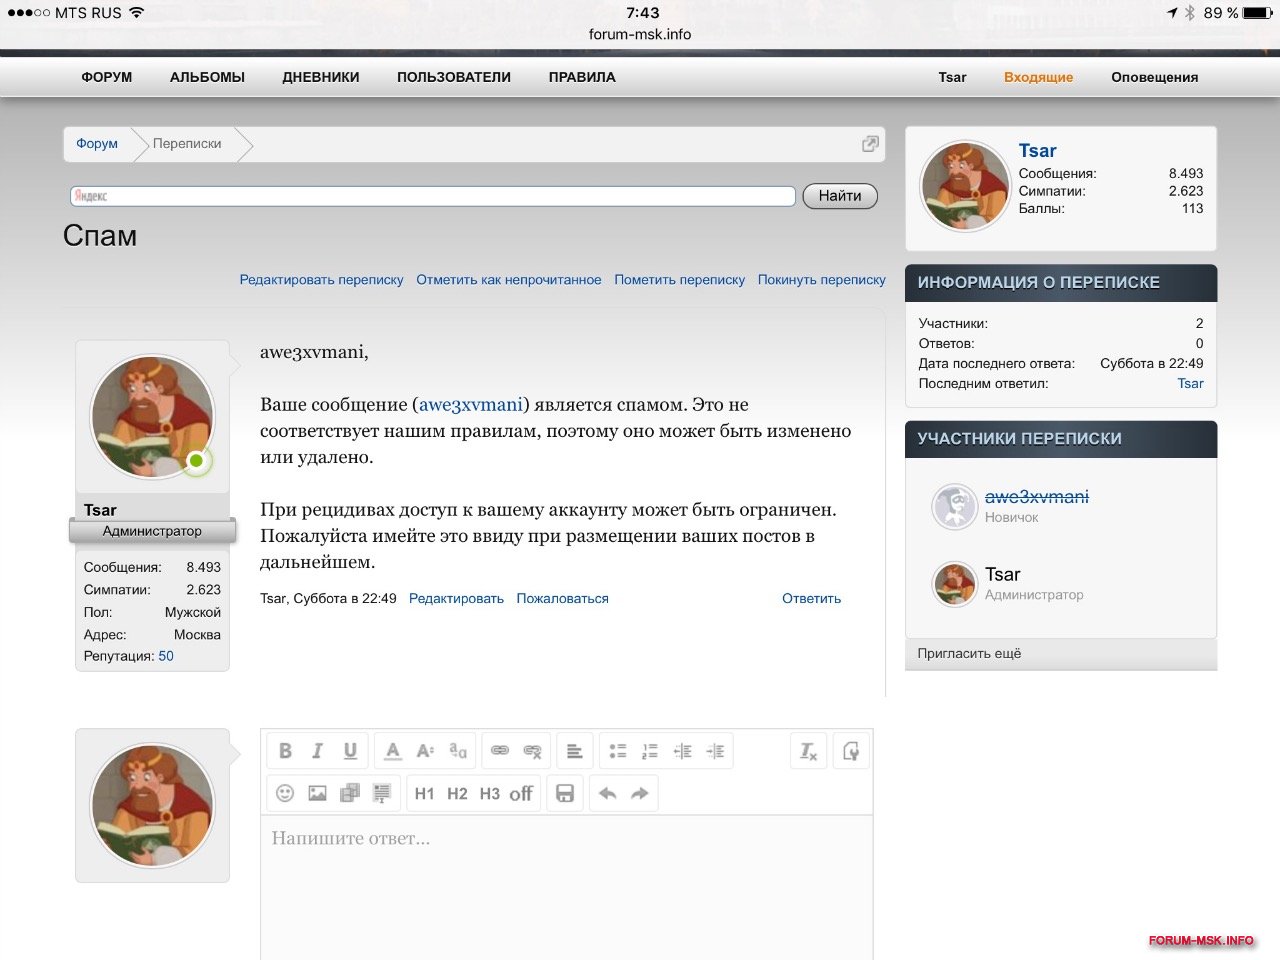Screen dimensions: 1280x960
Task: Open the text color picker
Action: coord(393,751)
